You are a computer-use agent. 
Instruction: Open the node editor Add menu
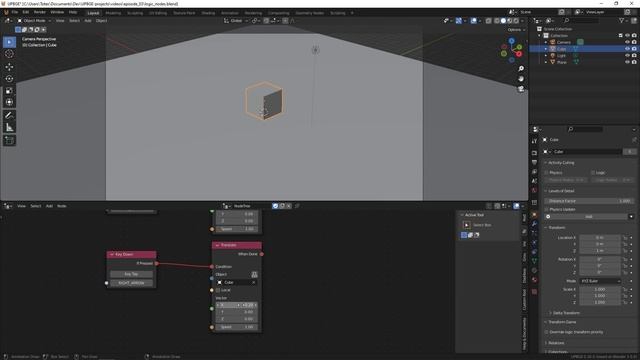(49, 206)
